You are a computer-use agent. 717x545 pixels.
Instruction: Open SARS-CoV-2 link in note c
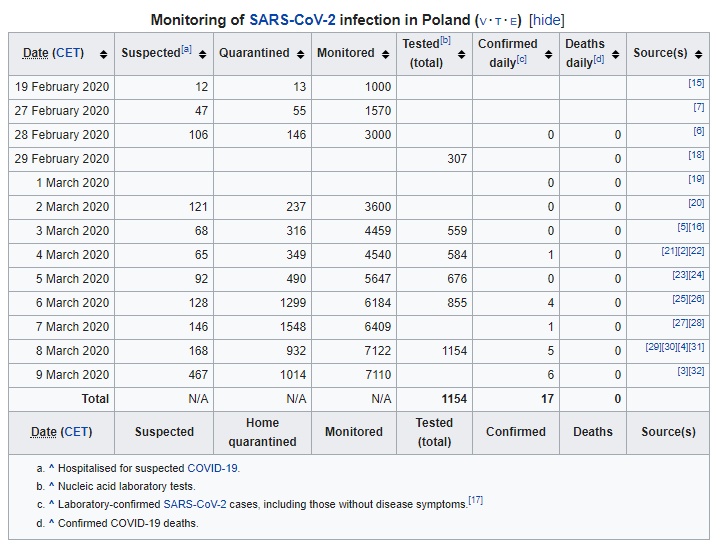195,504
